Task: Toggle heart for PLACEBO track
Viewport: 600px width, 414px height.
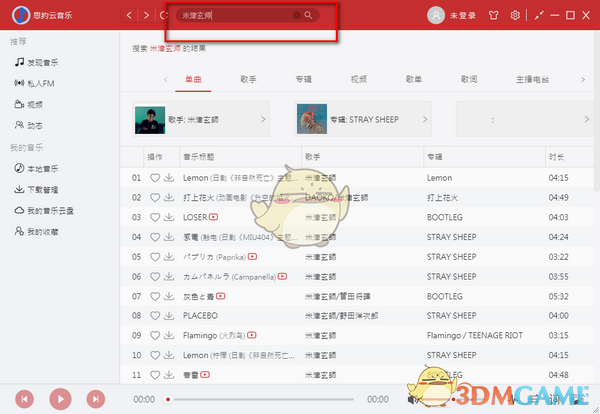Action: [155, 315]
